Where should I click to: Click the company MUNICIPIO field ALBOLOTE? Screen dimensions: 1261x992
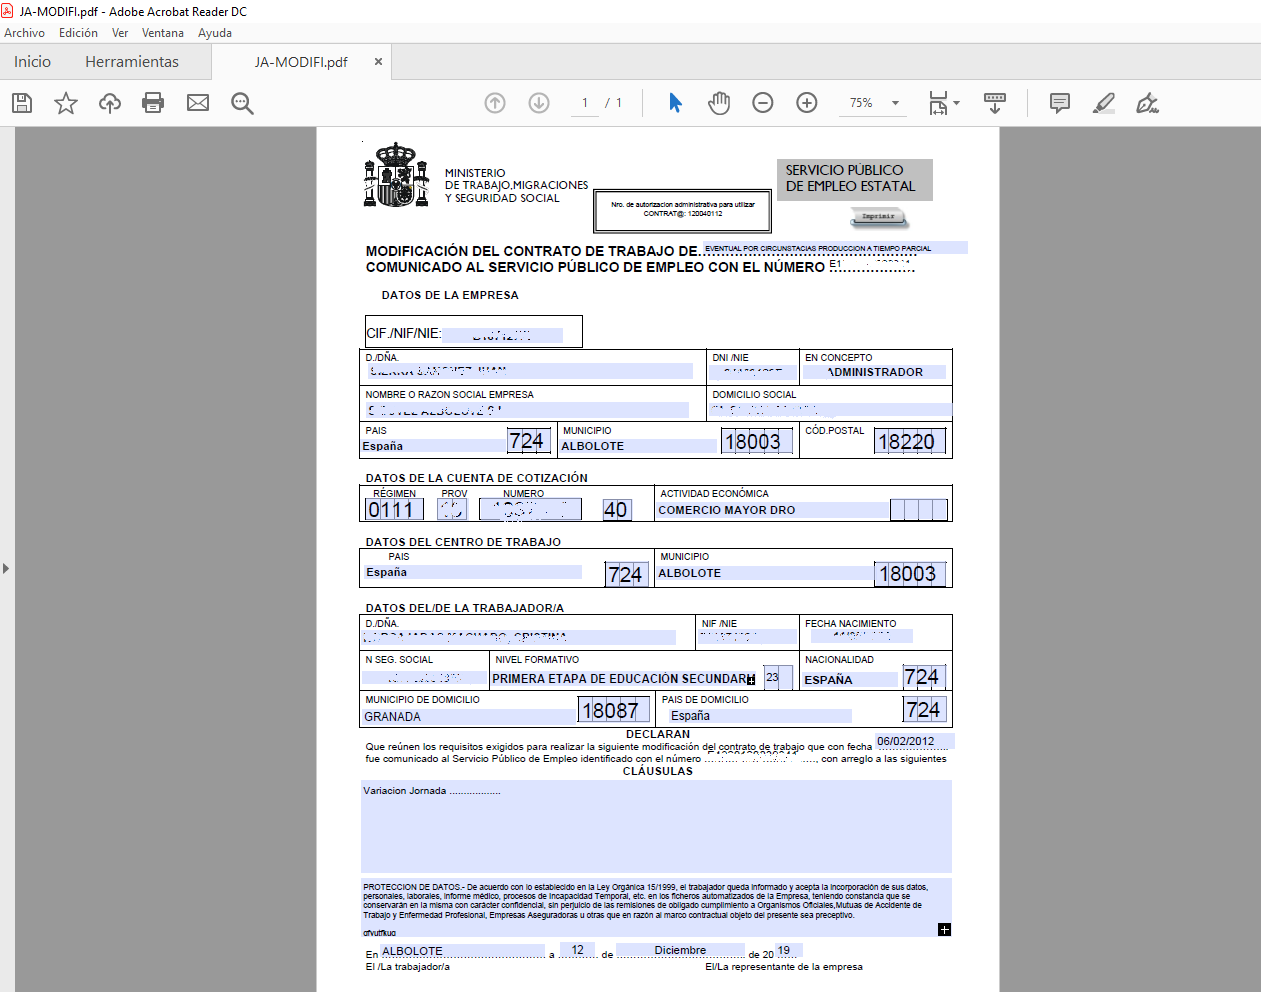pyautogui.click(x=639, y=446)
